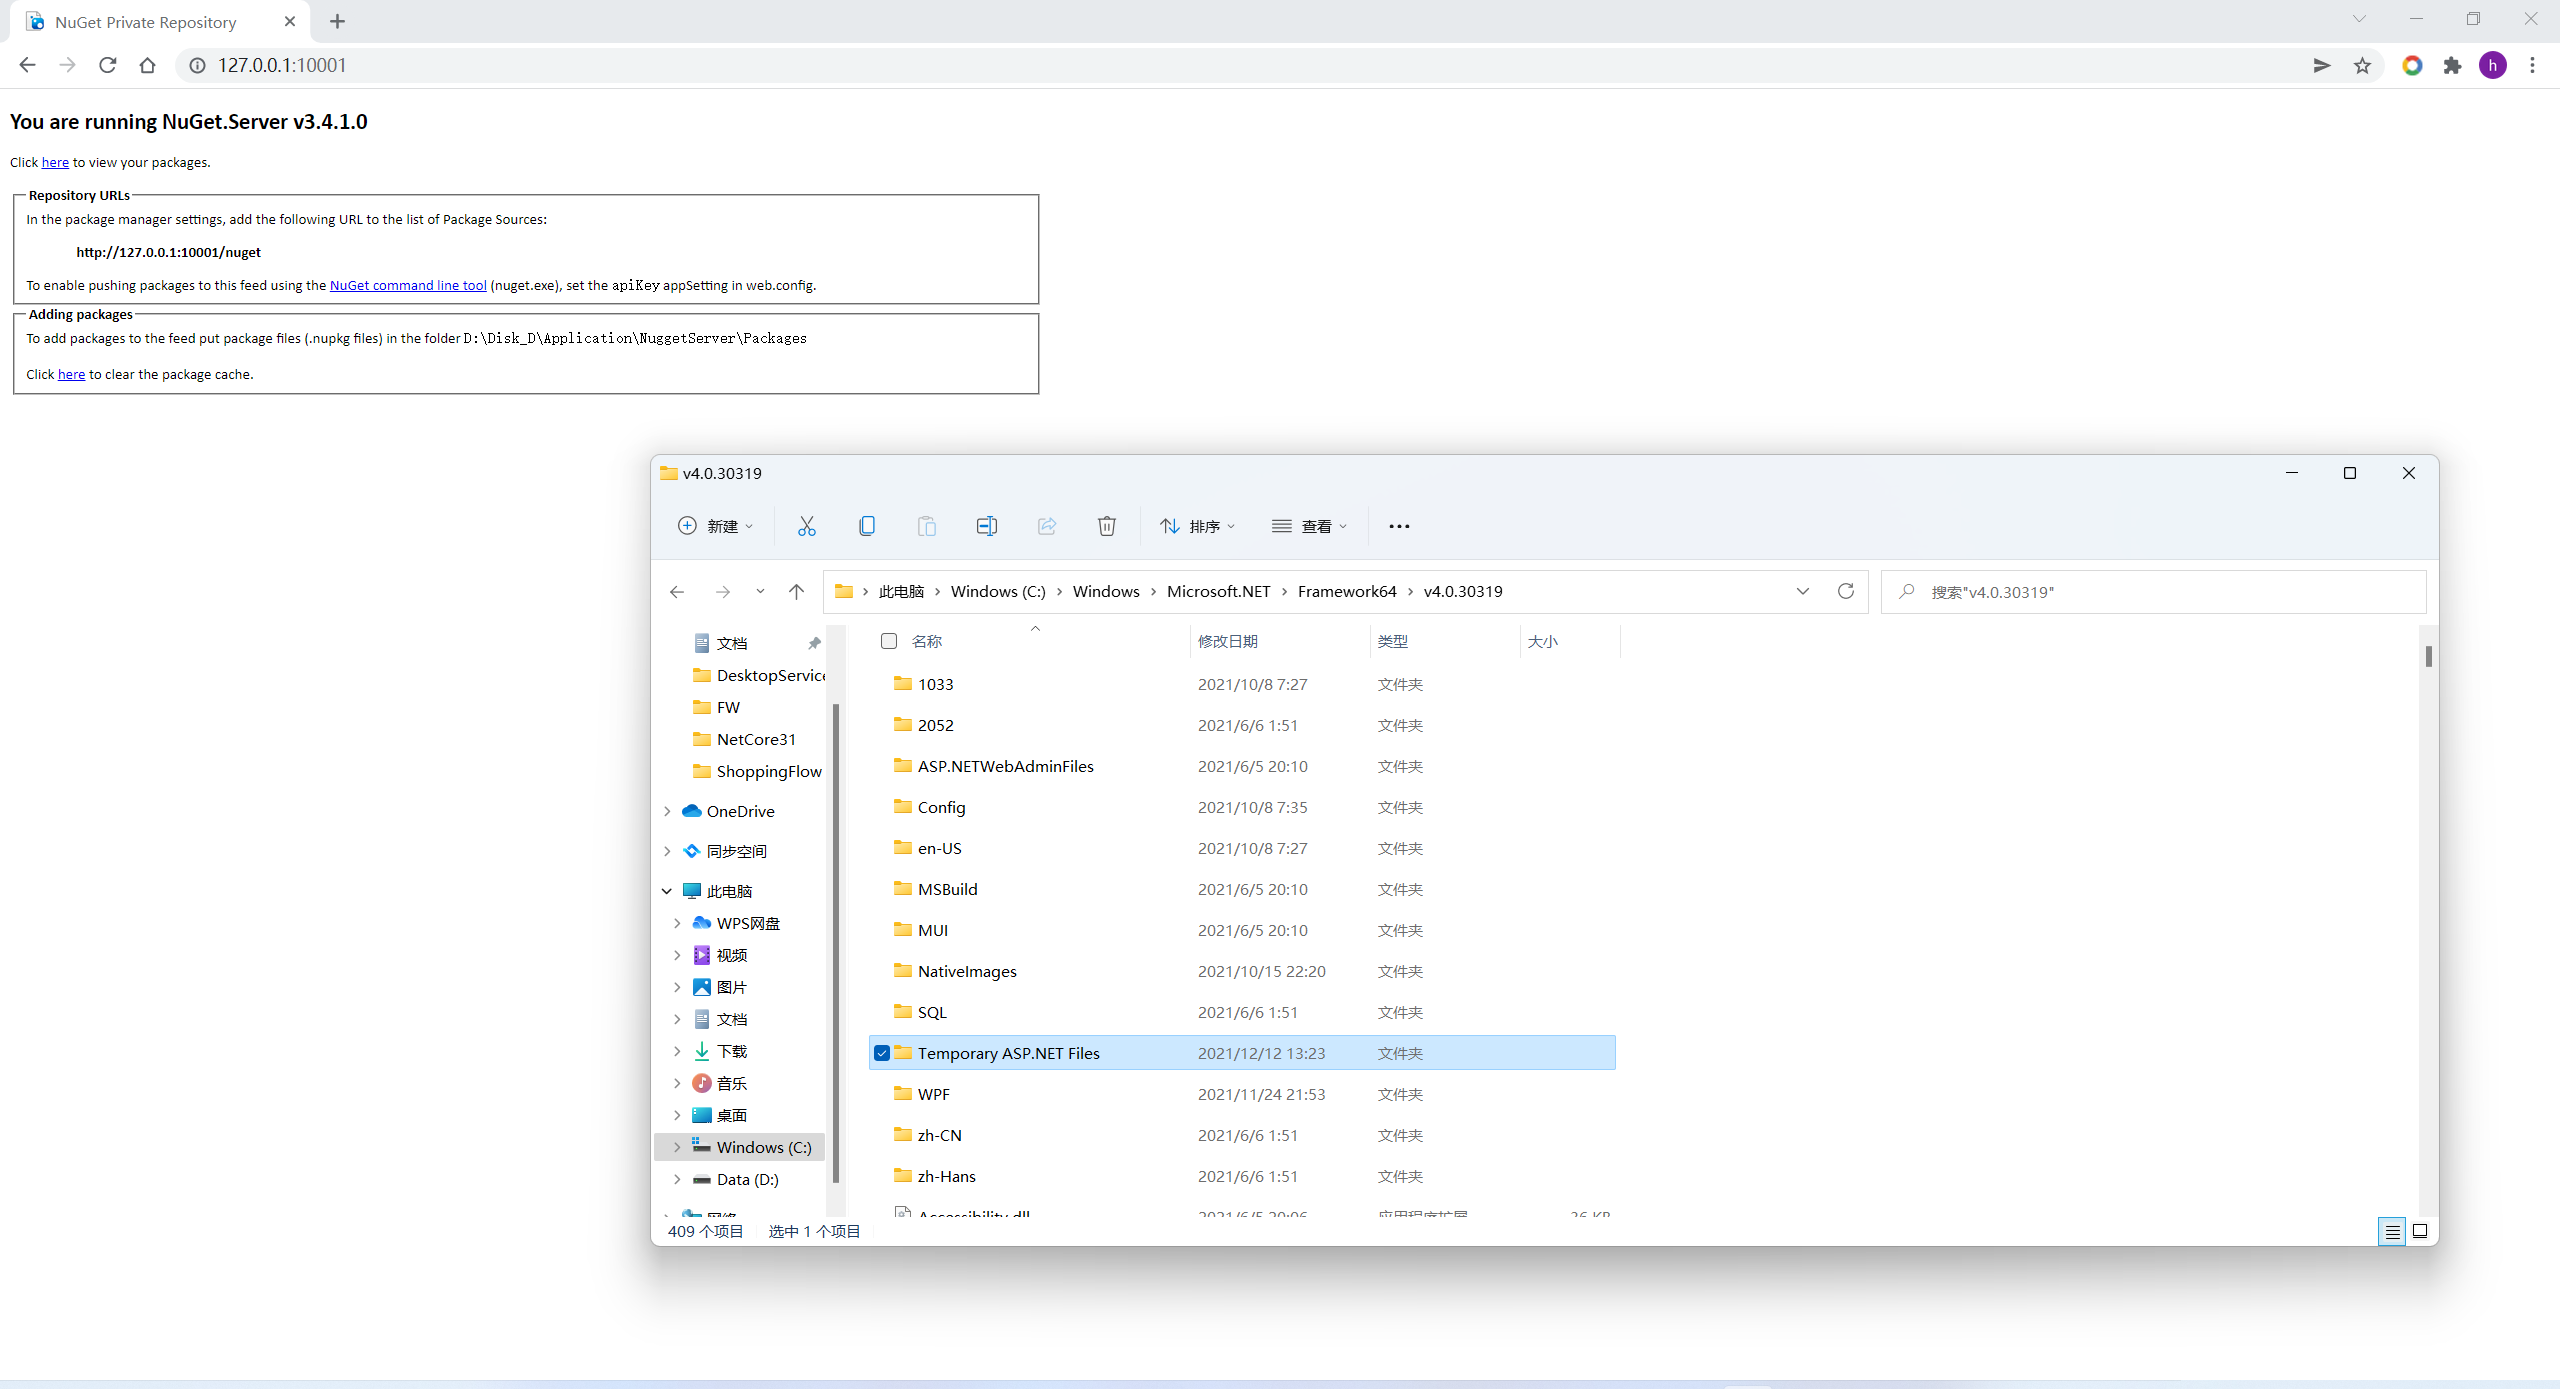Click the send/share arrow icon in address bar
2560x1389 pixels.
click(x=2322, y=65)
